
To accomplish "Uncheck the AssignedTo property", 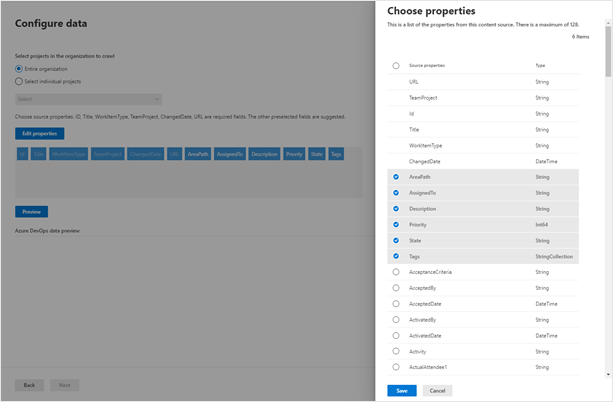I will coord(396,193).
